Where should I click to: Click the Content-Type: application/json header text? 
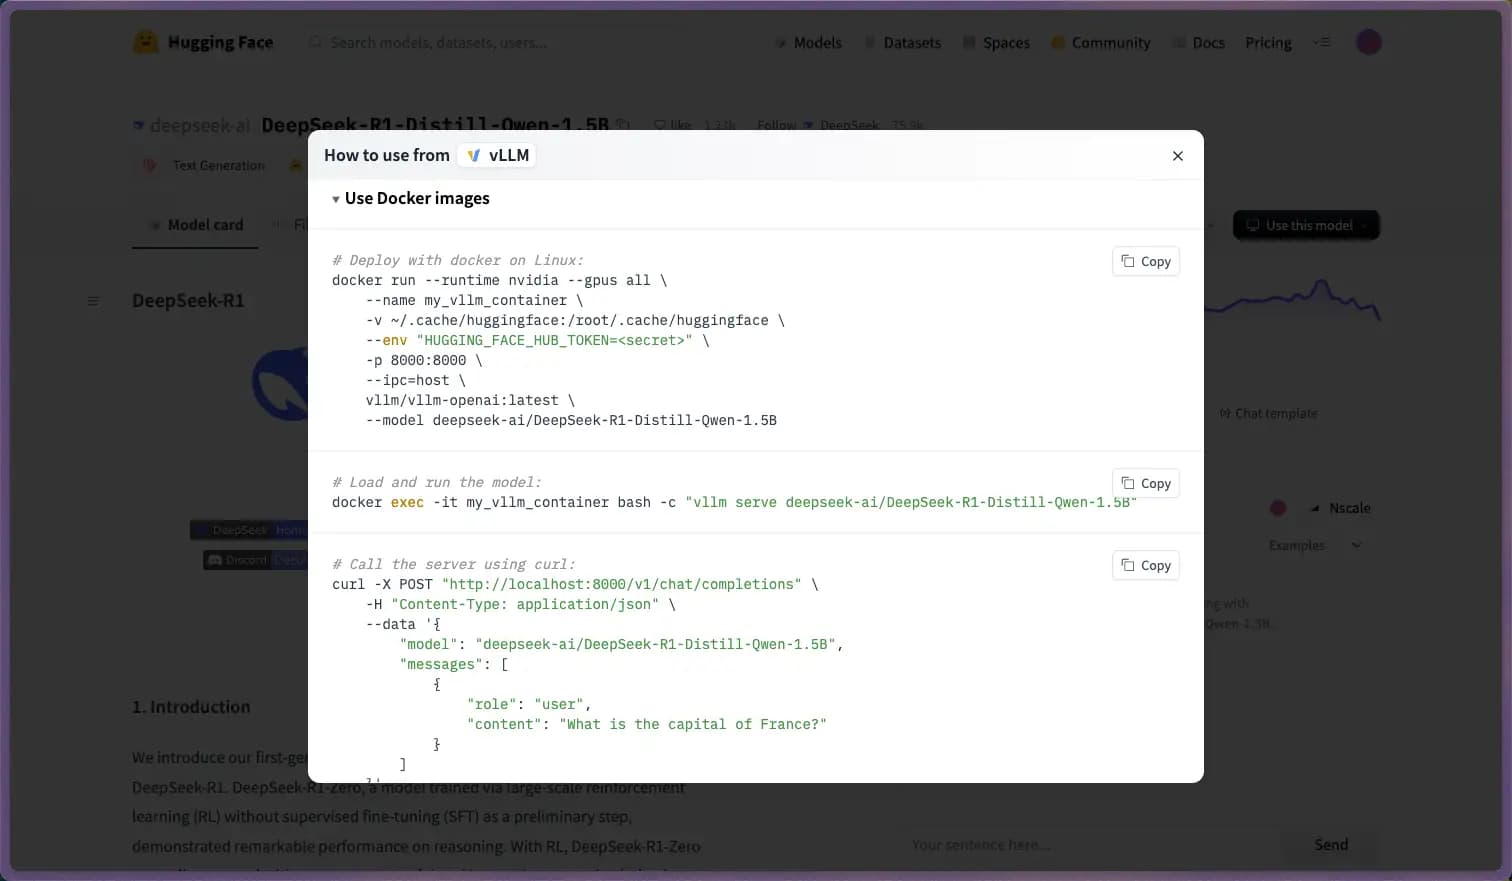point(525,605)
